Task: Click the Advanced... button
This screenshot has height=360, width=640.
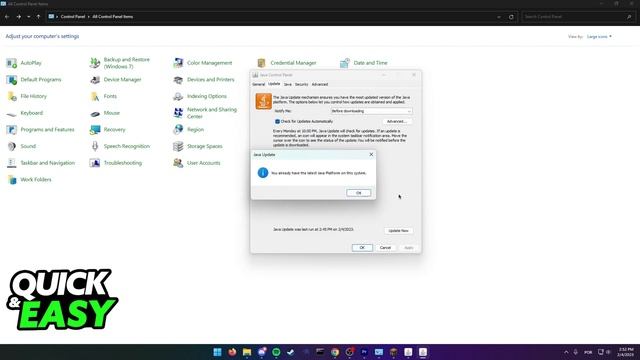Action: coord(397,122)
